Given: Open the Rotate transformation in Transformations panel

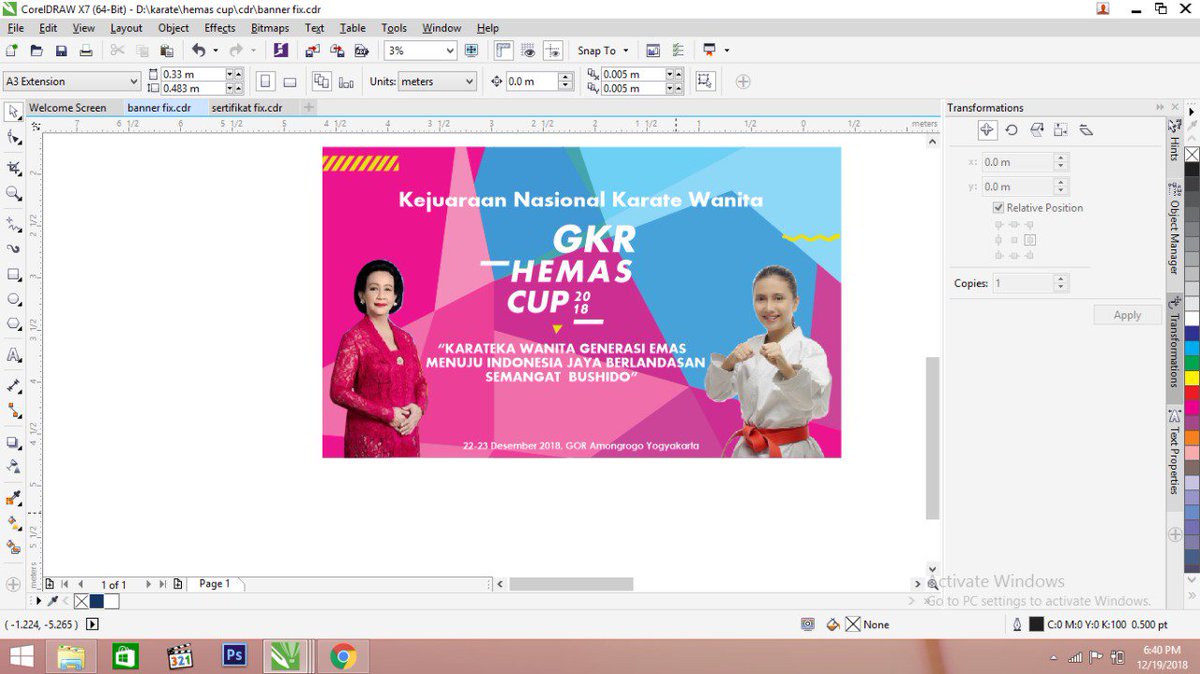Looking at the screenshot, I should click(1011, 130).
